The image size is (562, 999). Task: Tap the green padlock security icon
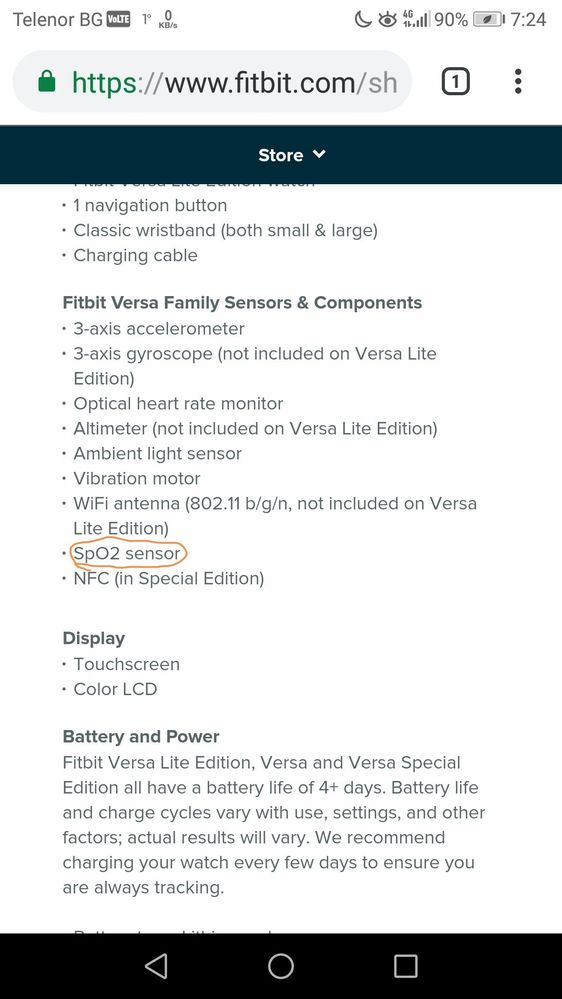click(x=47, y=82)
